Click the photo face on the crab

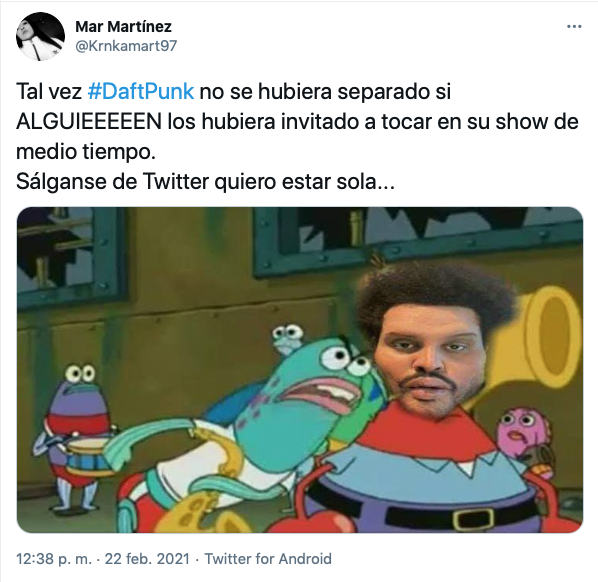[431, 351]
